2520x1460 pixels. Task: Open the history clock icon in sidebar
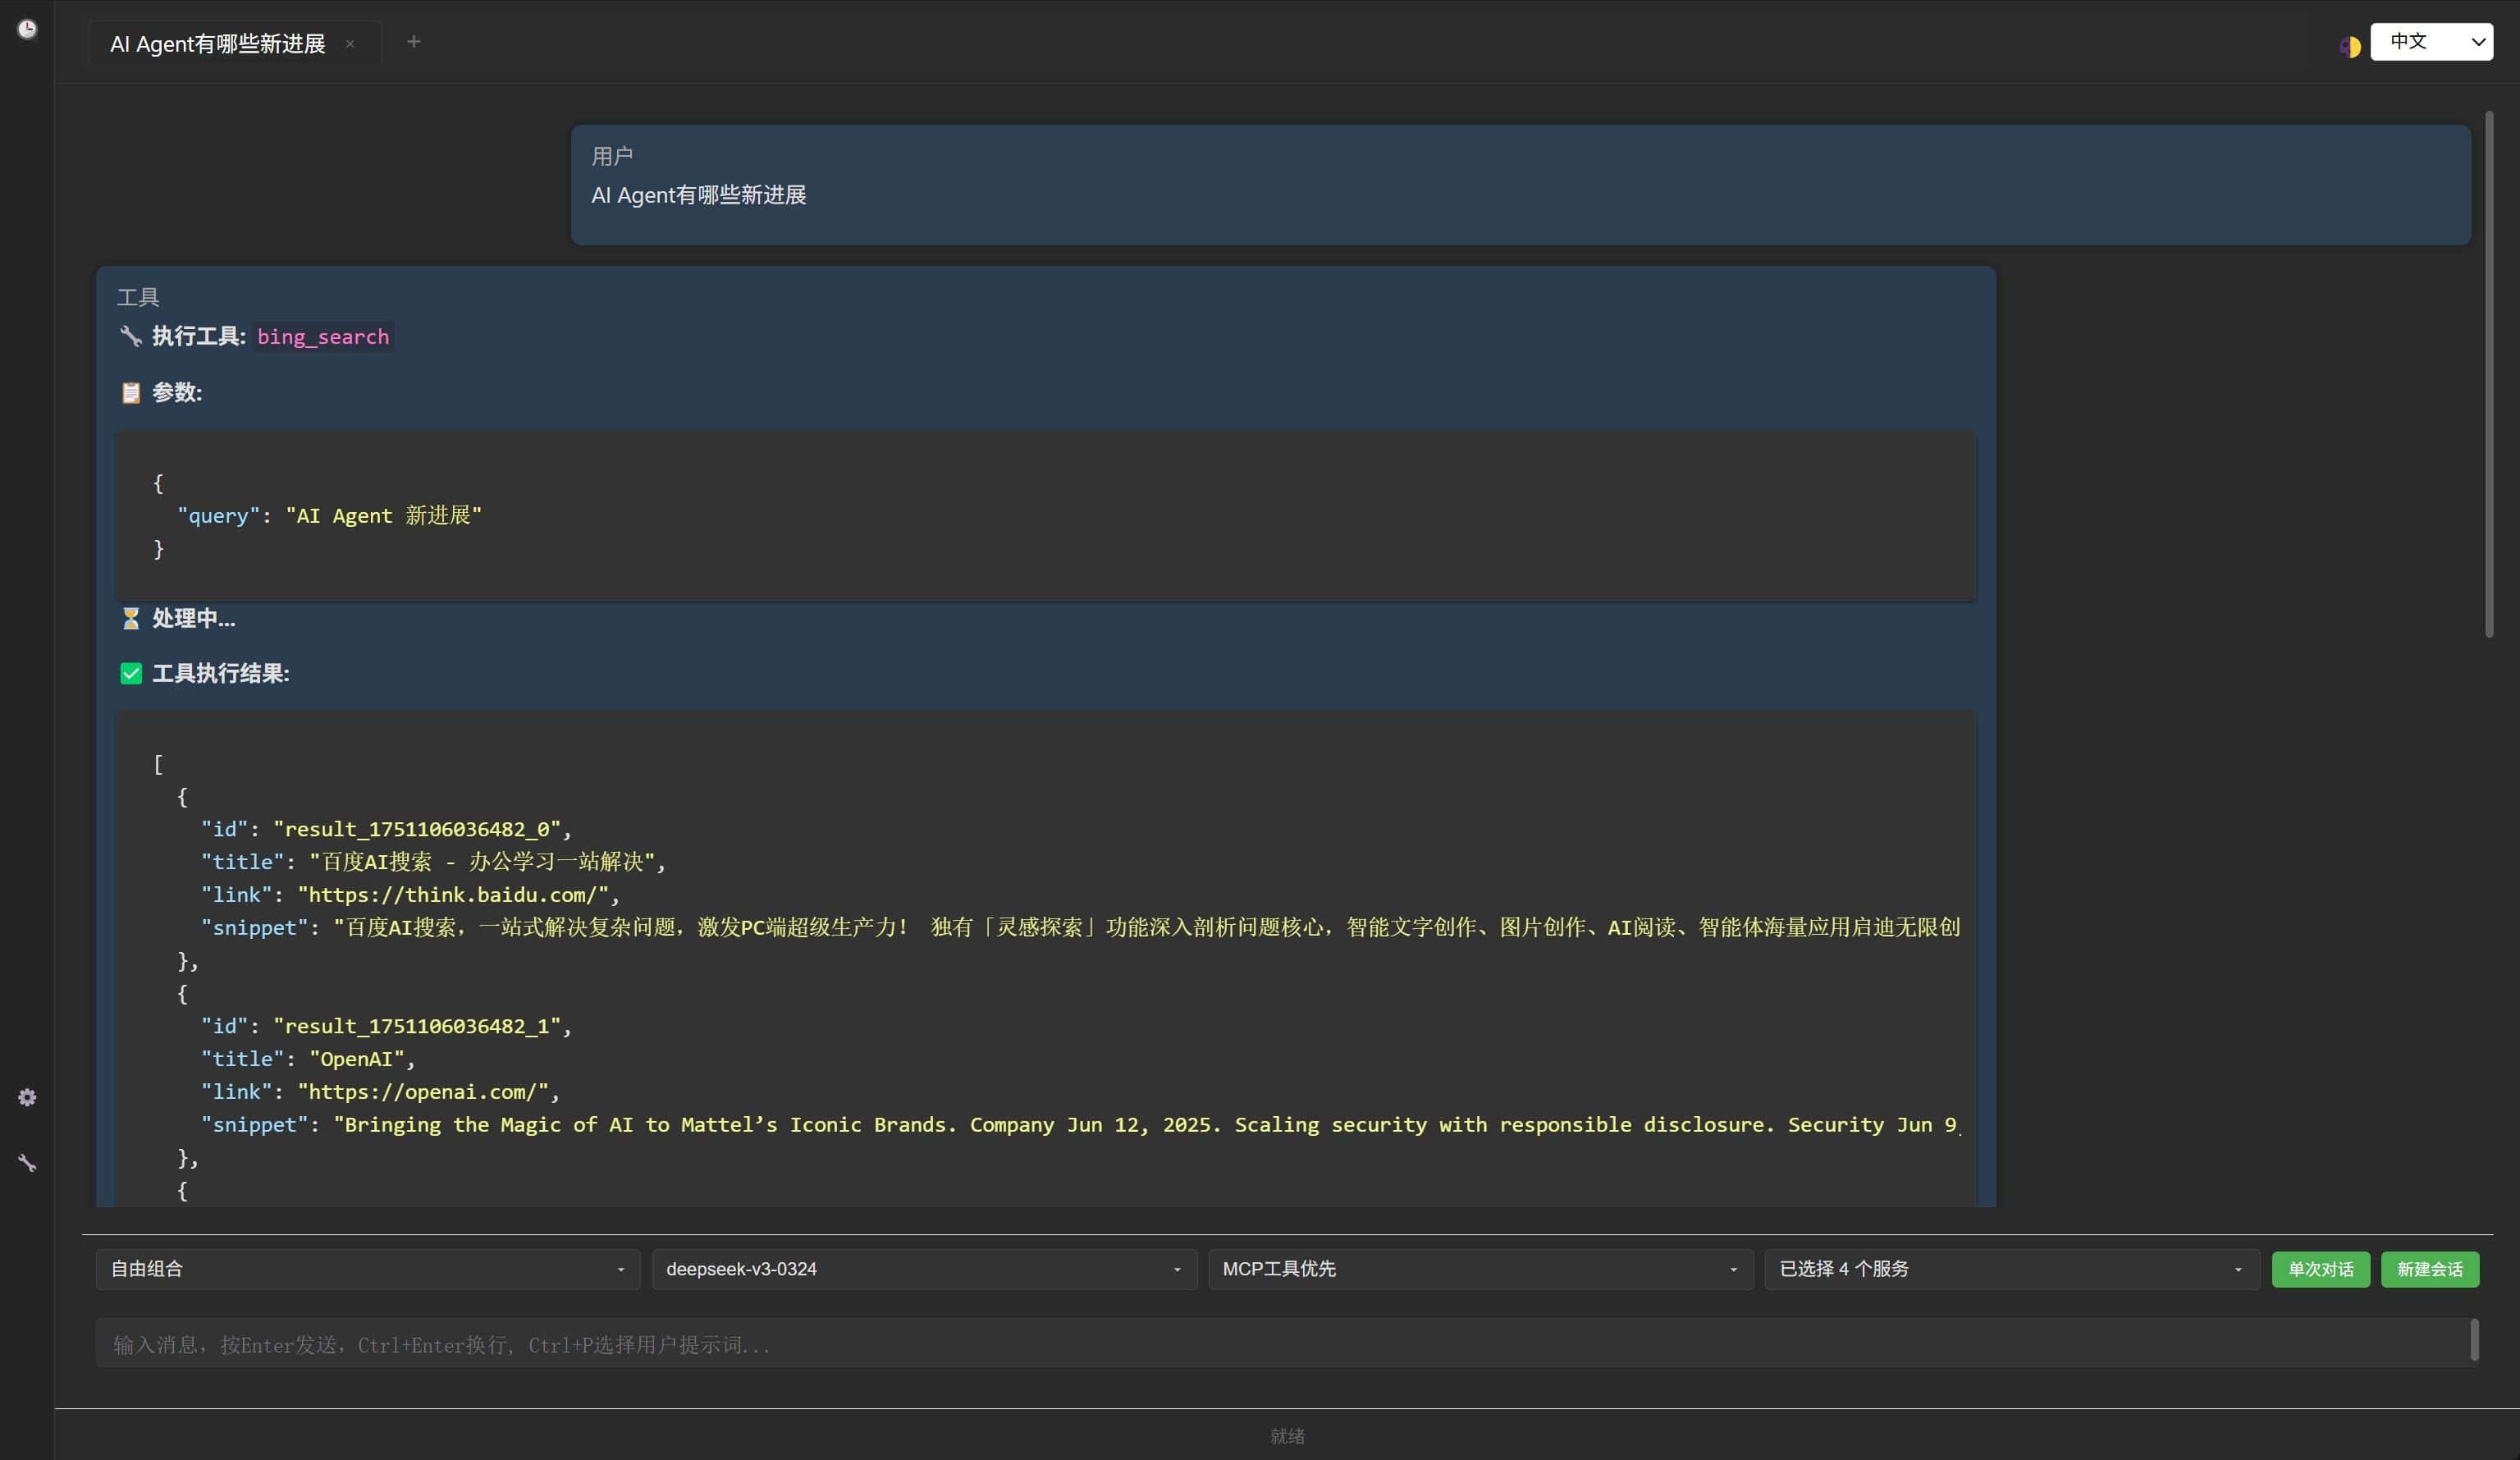pyautogui.click(x=27, y=29)
